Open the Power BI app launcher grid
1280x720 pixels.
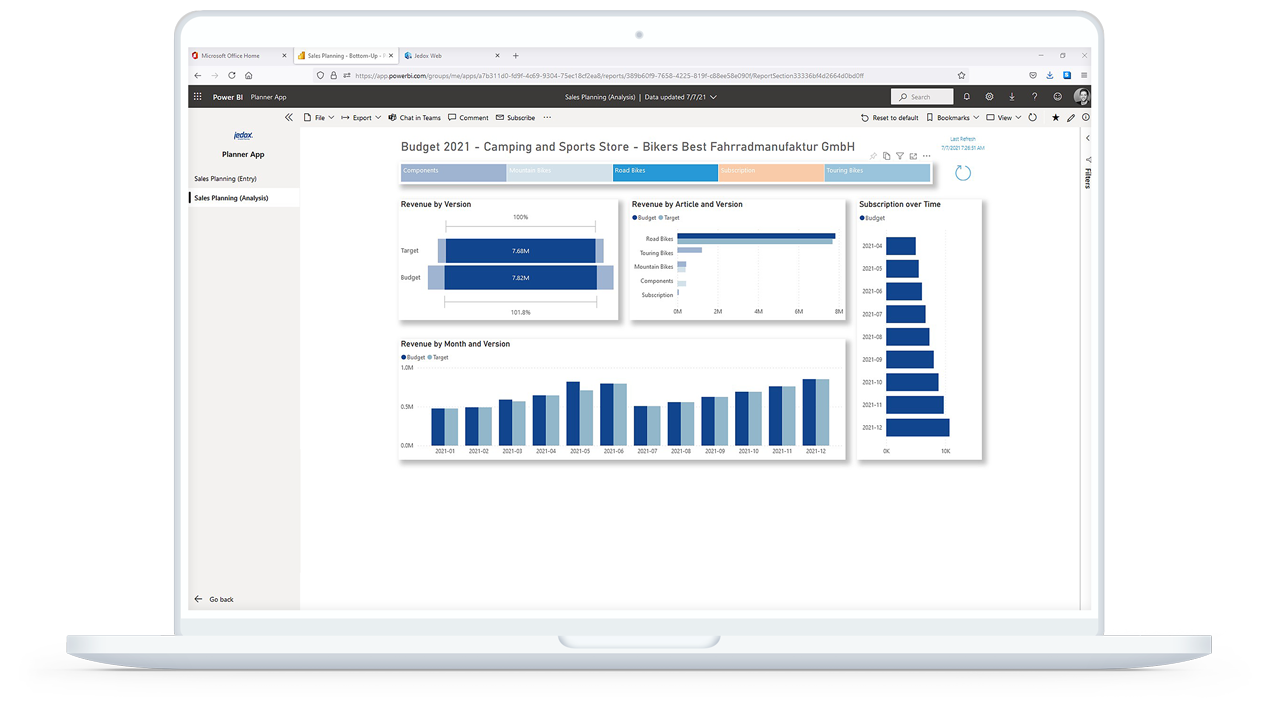[x=198, y=97]
